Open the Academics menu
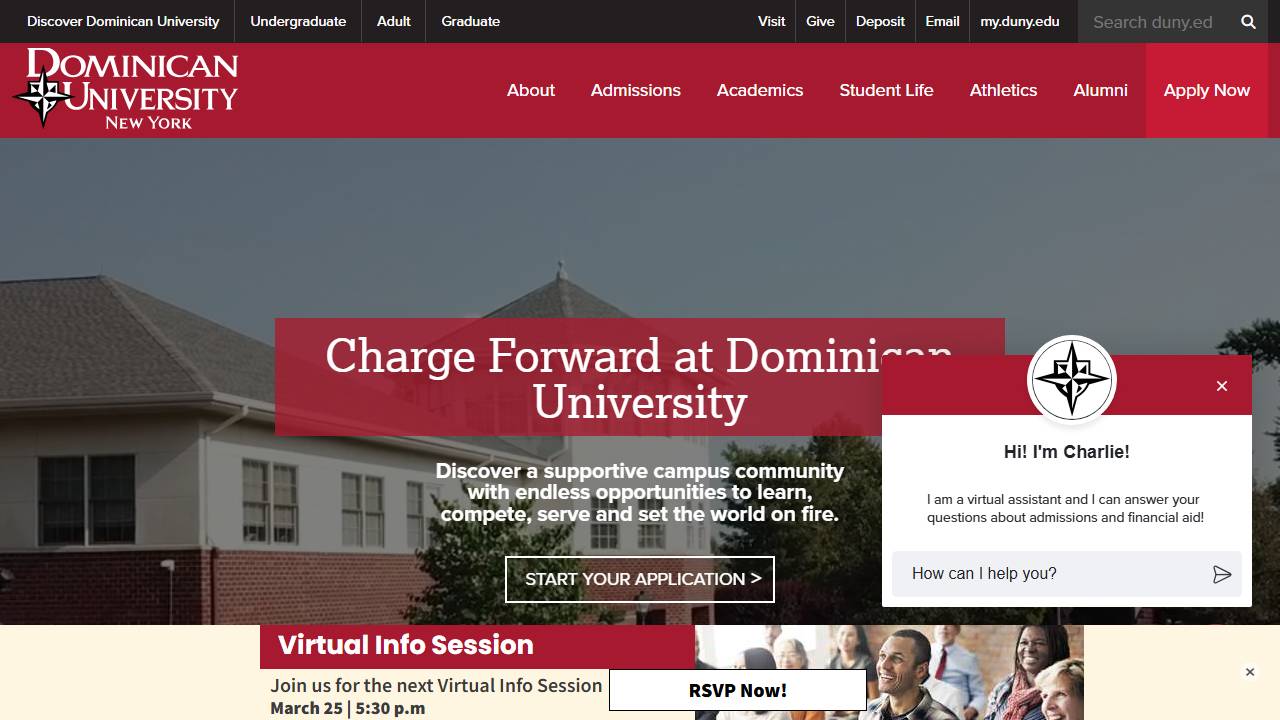1280x720 pixels. (x=760, y=90)
